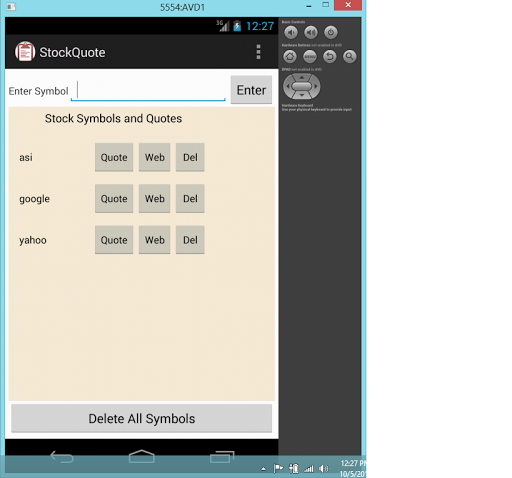Click the emulator home hardware button
The height and width of the screenshot is (478, 512).
tap(290, 56)
